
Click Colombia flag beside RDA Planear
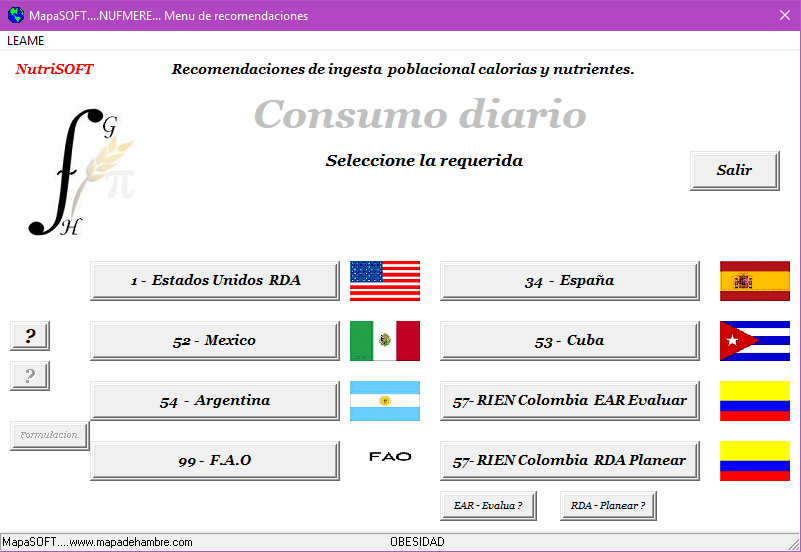[x=755, y=461]
